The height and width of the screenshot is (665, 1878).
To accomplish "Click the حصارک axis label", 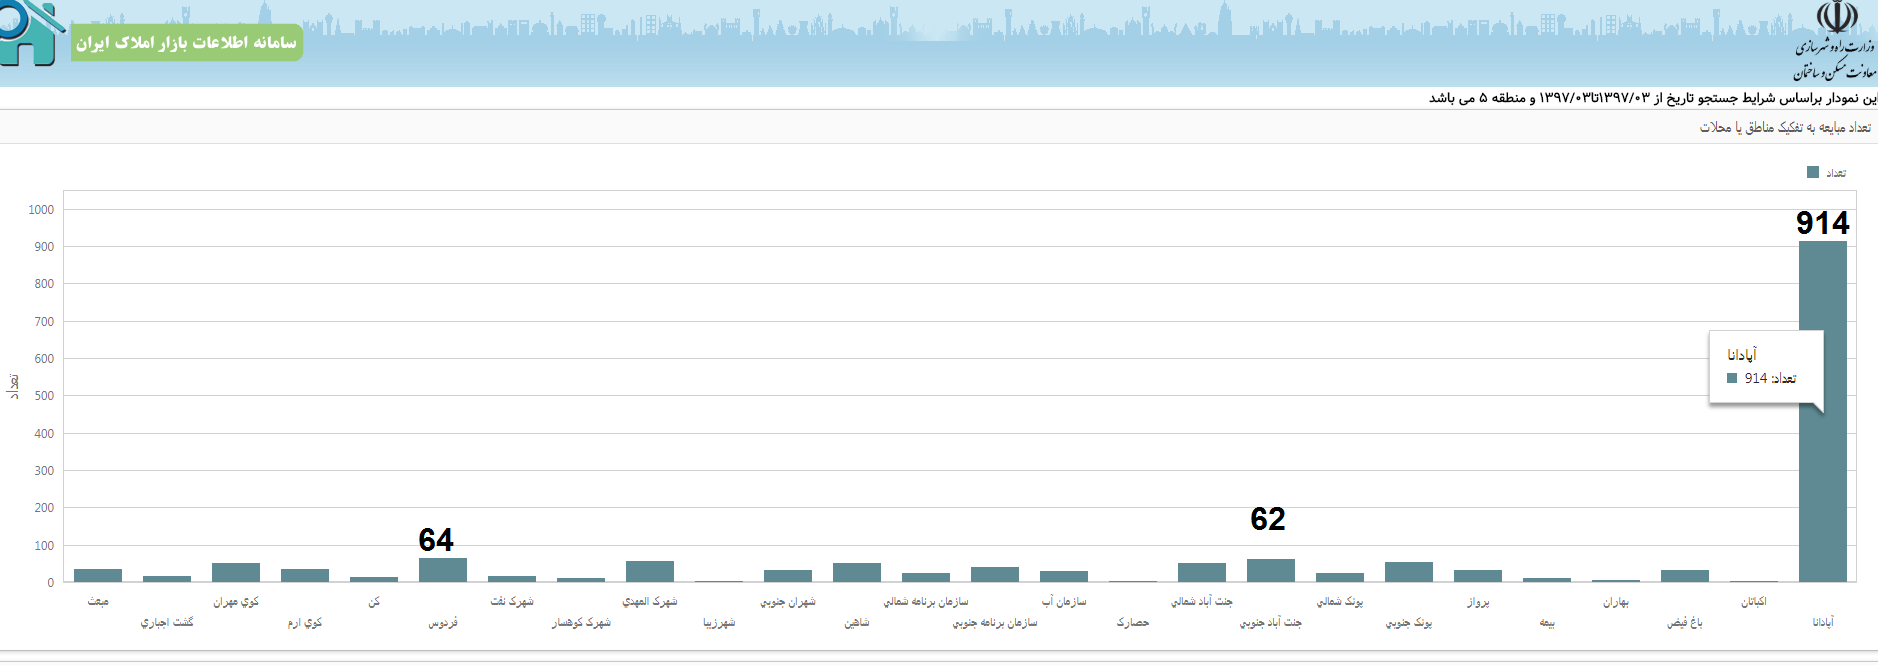I will [x=1133, y=622].
